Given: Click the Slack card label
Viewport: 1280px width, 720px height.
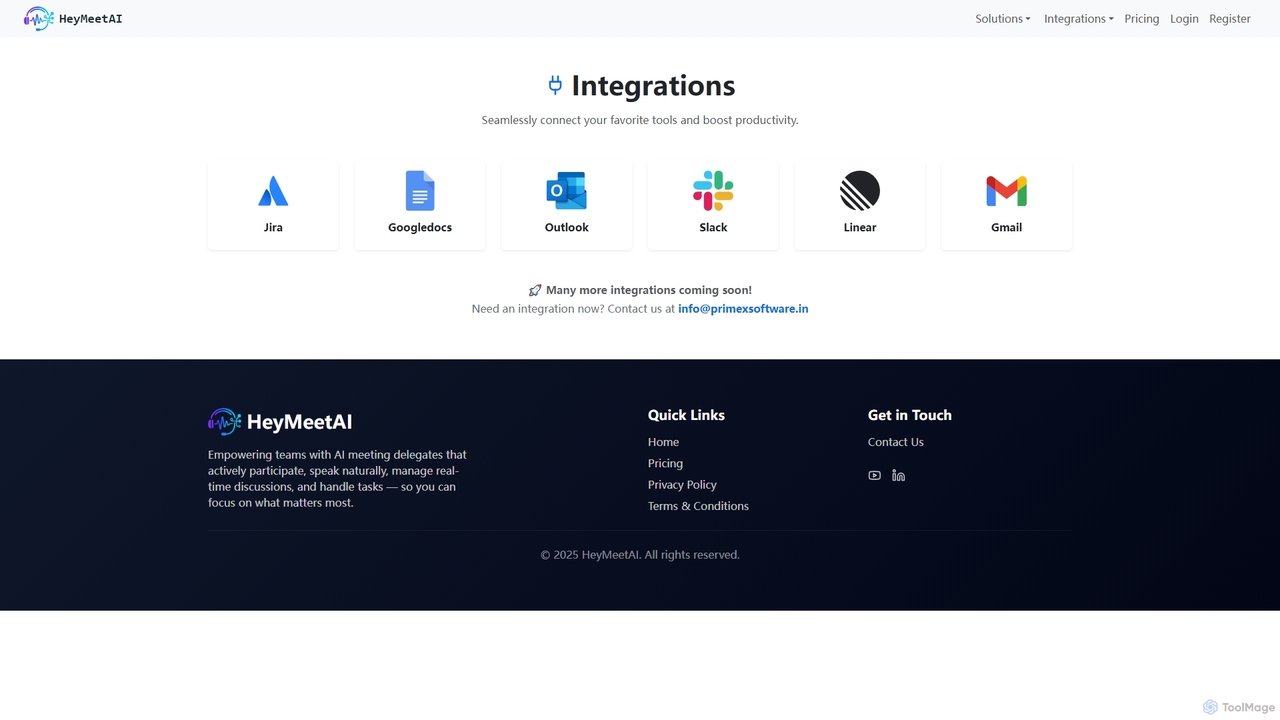Looking at the screenshot, I should coord(713,228).
